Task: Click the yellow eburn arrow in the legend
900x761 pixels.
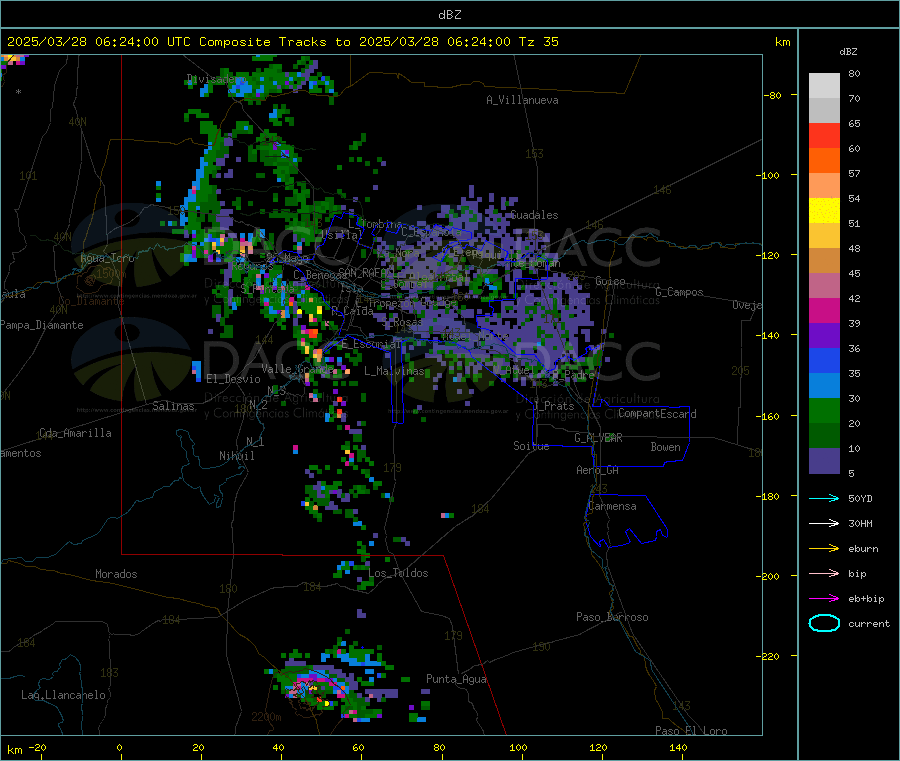Action: pos(824,549)
